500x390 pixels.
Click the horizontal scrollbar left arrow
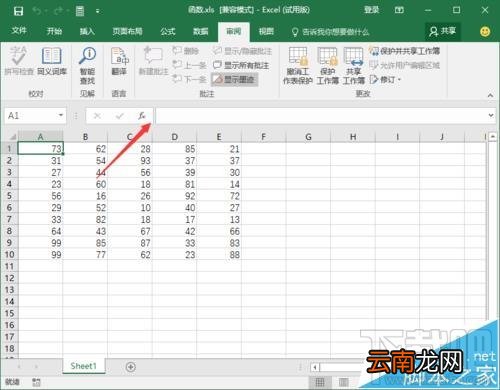pos(315,367)
